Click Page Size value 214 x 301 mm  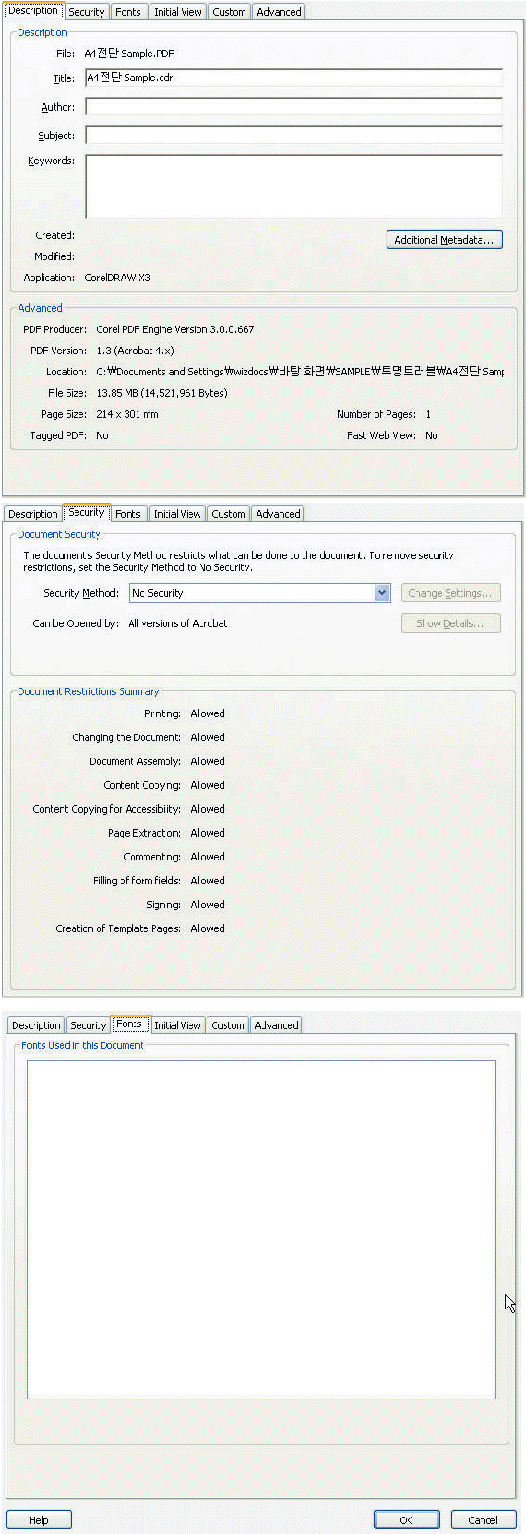127,414
